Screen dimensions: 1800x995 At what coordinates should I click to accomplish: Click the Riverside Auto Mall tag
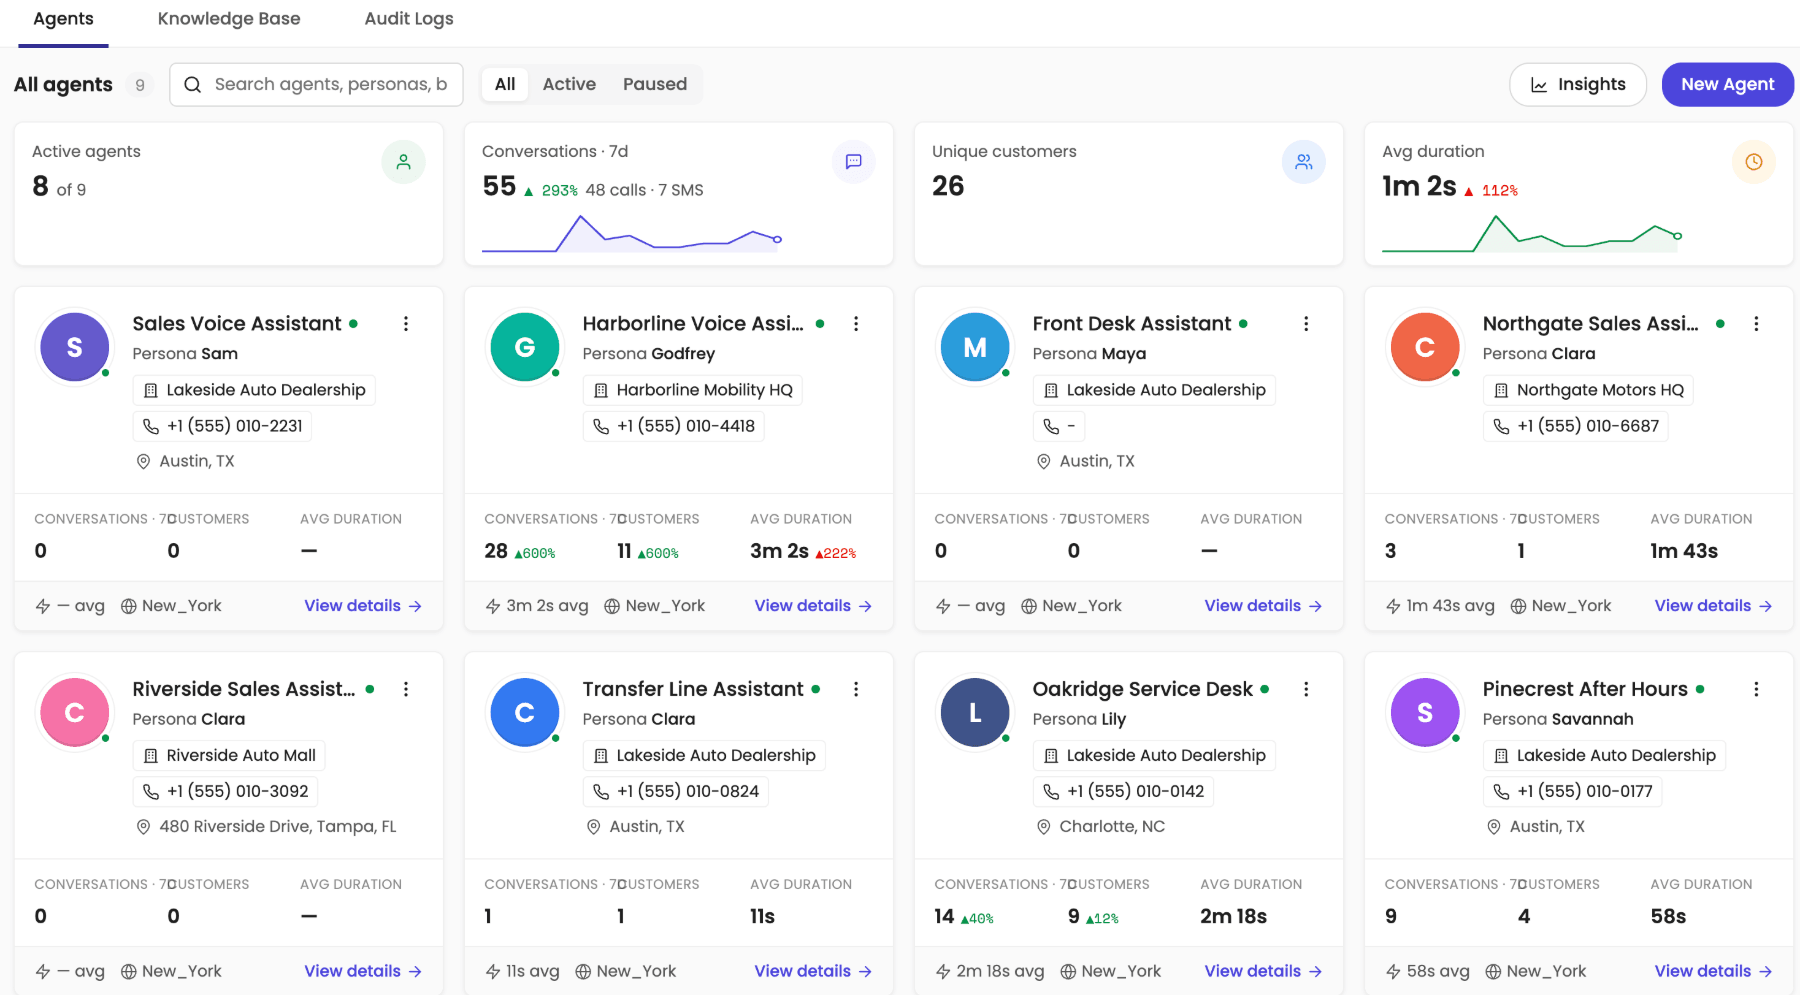tap(229, 755)
